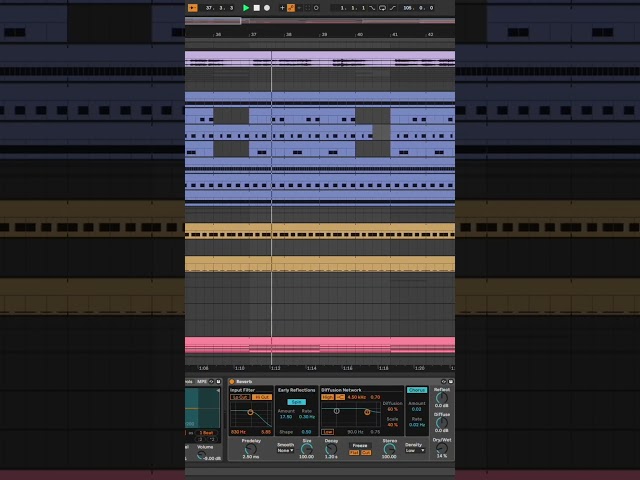Click the Predelay knob
Screen dimensions: 640x480
[251, 449]
